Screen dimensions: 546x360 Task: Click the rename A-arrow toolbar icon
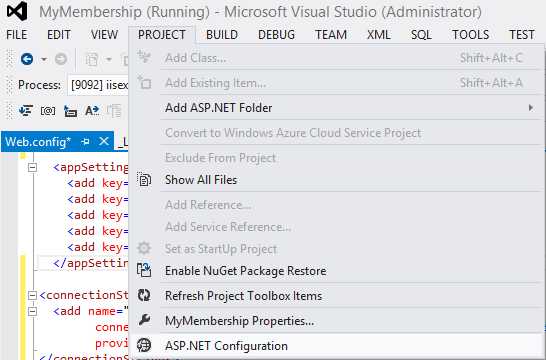pyautogui.click(x=92, y=111)
